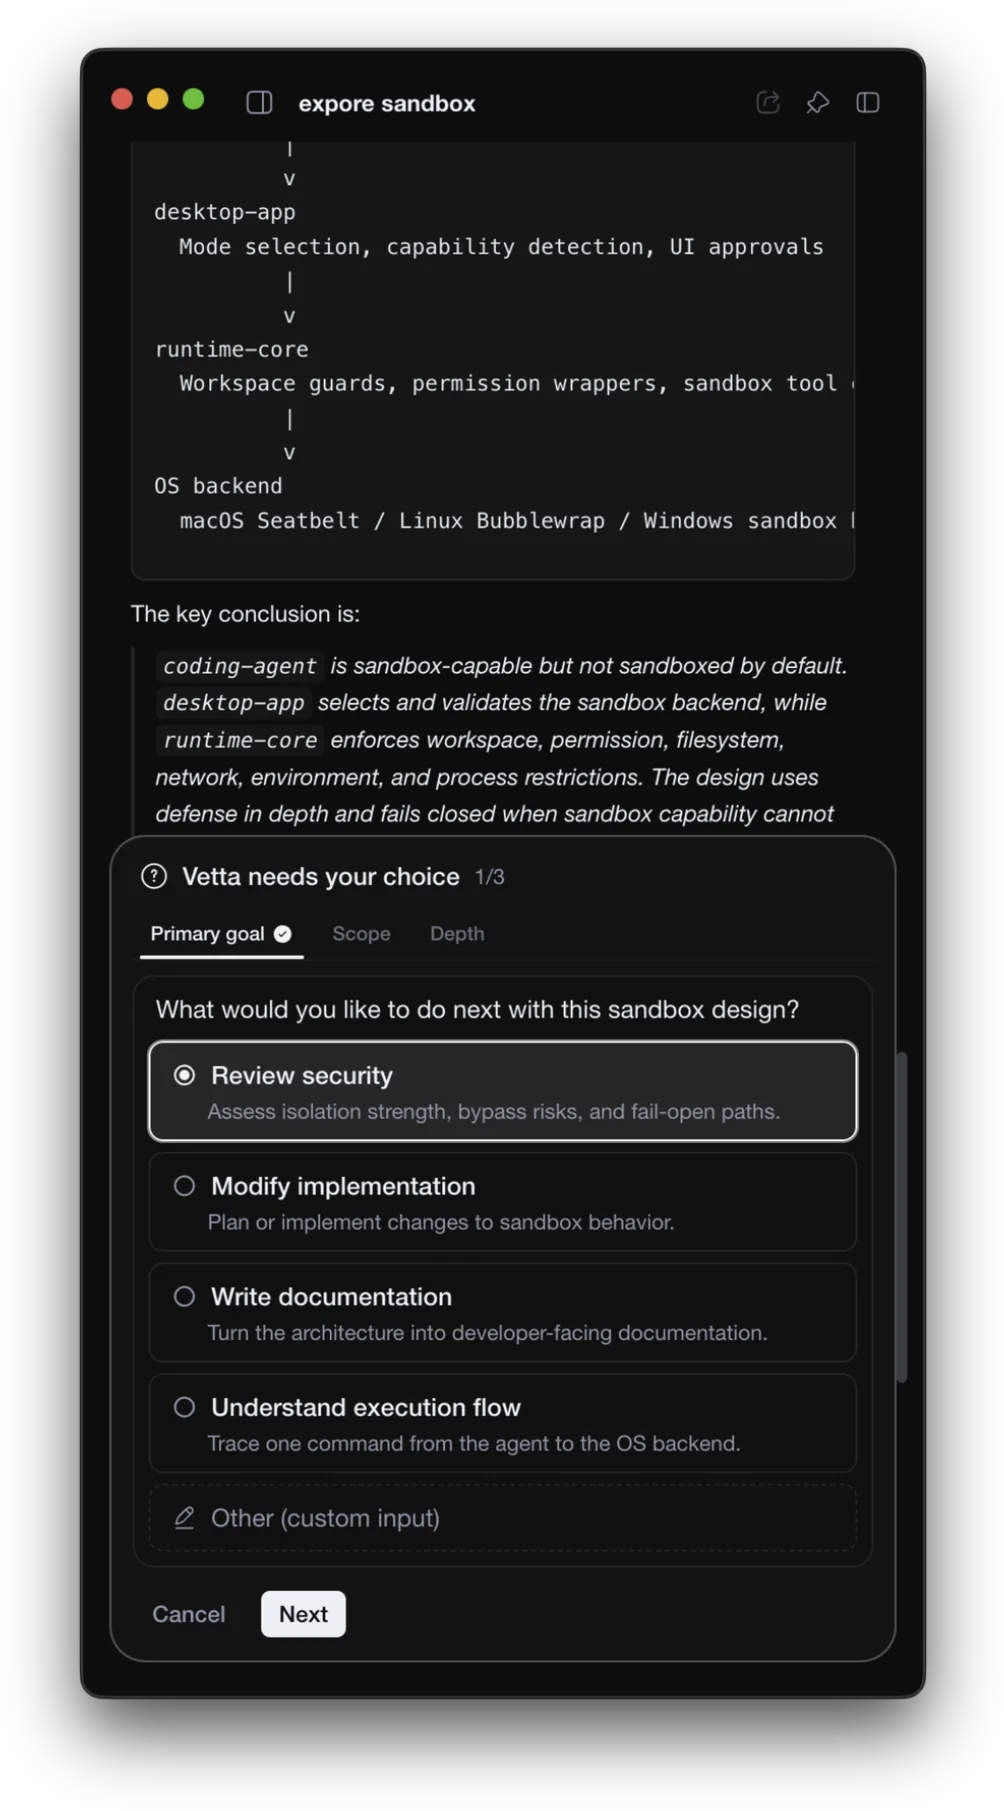Pin the conversation with the pin icon
This screenshot has width=1004, height=1811.
pyautogui.click(x=817, y=102)
